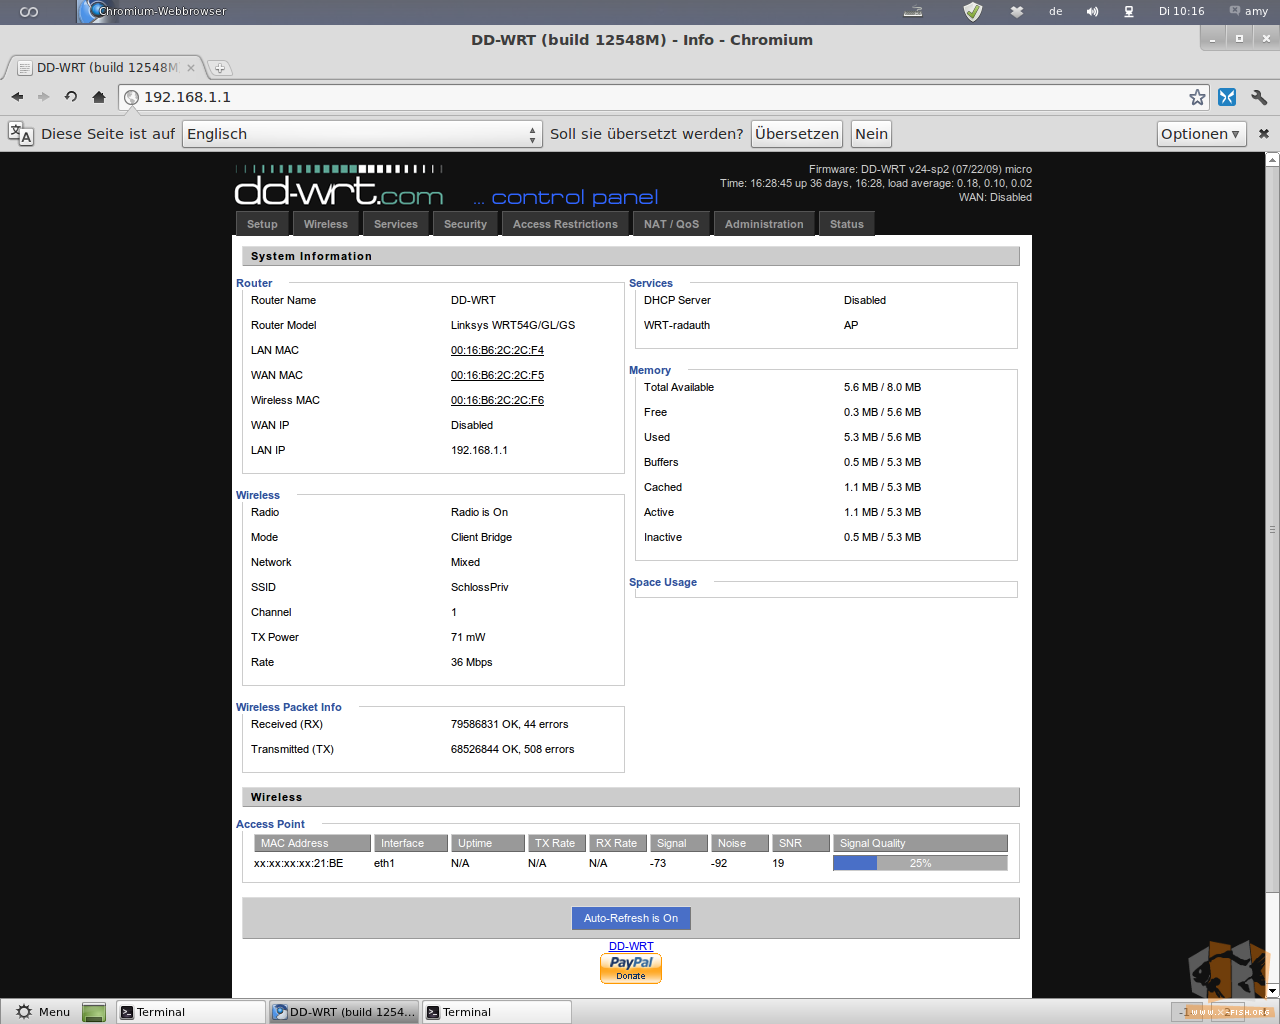This screenshot has width=1280, height=1024.
Task: Open the Menu gear button in the taskbar
Action: (43, 1012)
